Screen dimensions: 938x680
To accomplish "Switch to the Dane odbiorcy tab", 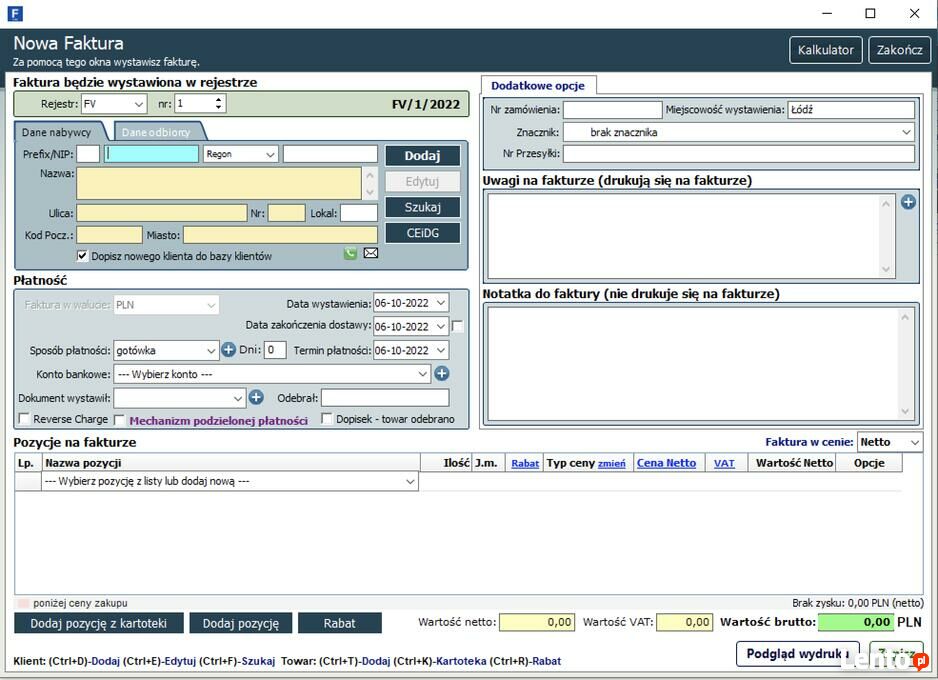I will coord(156,132).
